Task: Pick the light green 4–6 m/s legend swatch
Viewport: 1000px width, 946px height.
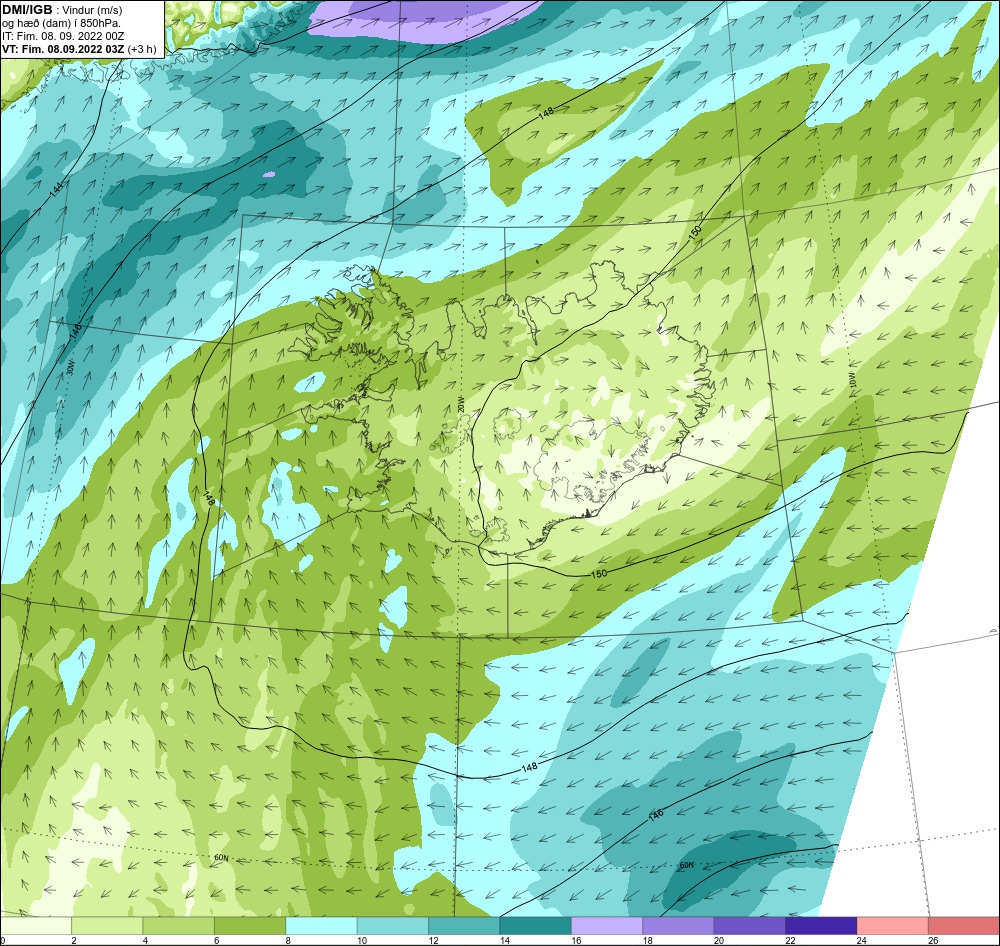Action: click(x=179, y=926)
